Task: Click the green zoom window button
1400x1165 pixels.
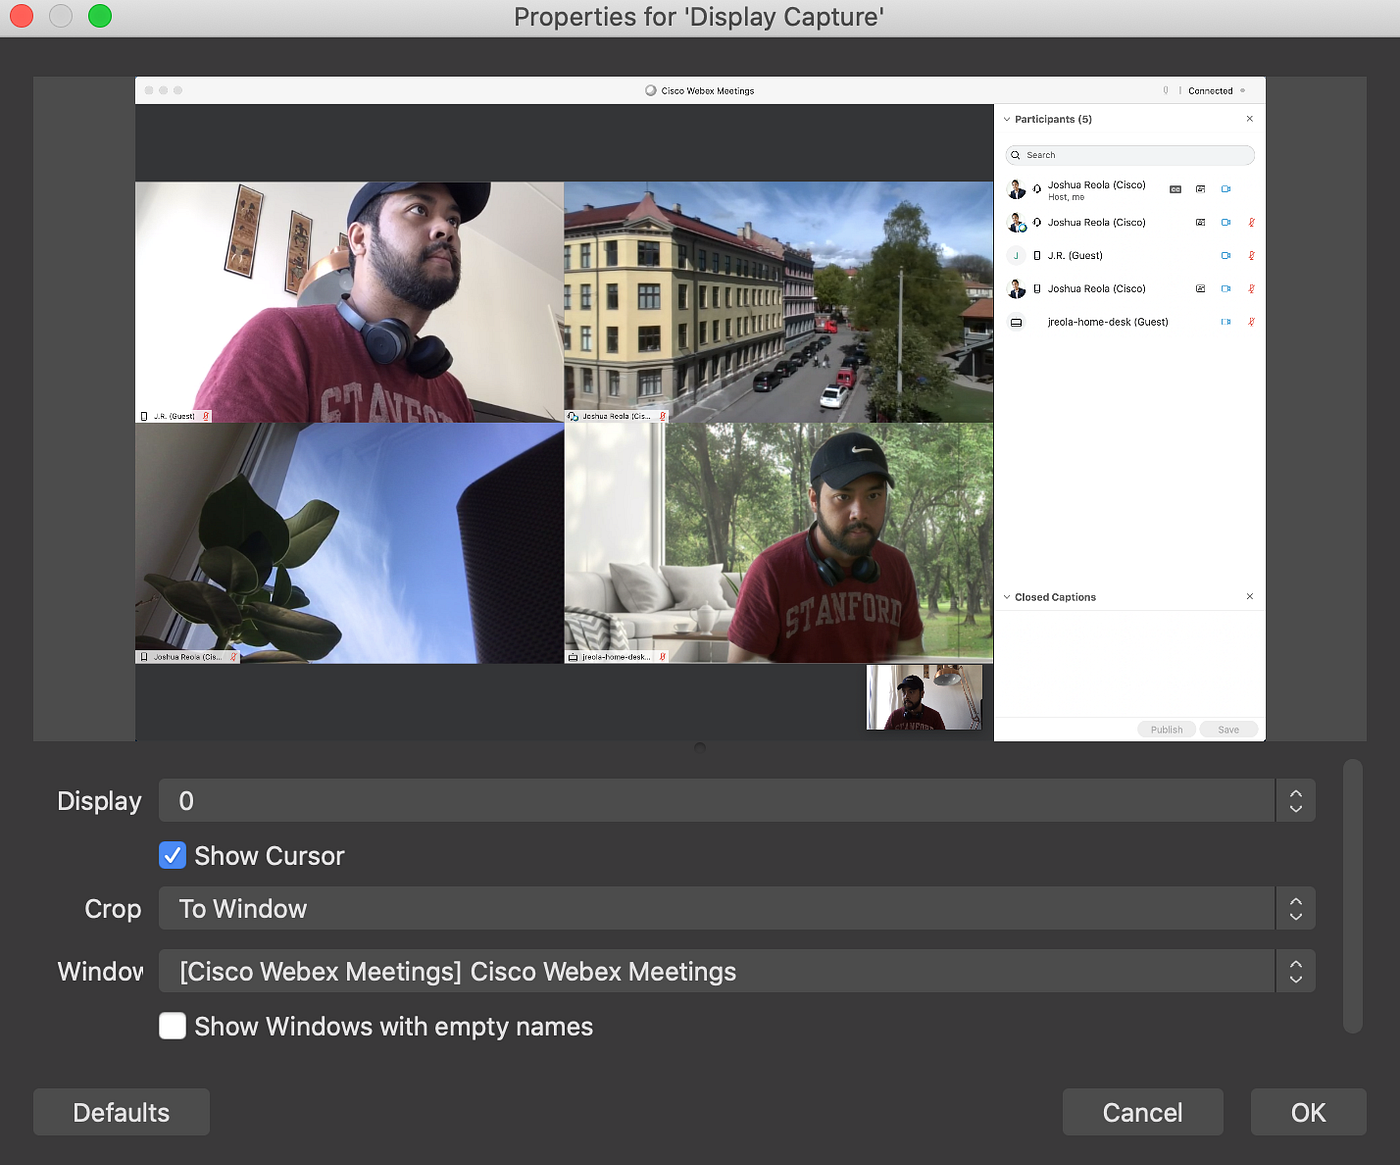Action: point(100,16)
